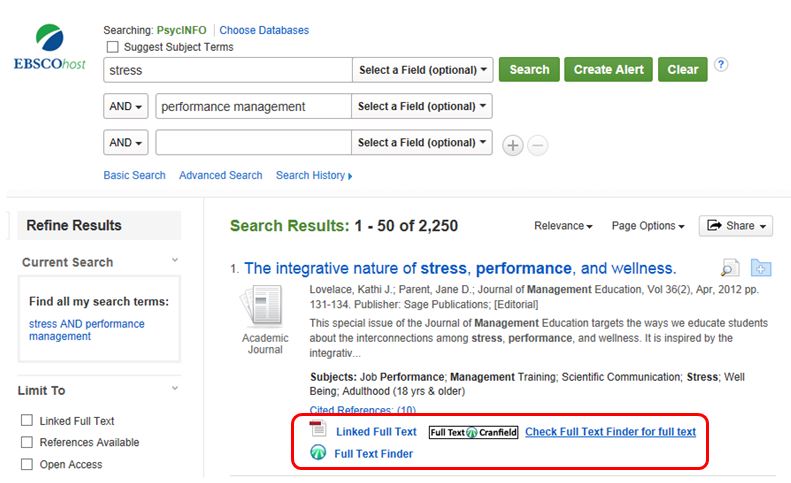Viewport: 791px width, 483px height.
Task: Add a search row with plus icon
Action: point(512,145)
